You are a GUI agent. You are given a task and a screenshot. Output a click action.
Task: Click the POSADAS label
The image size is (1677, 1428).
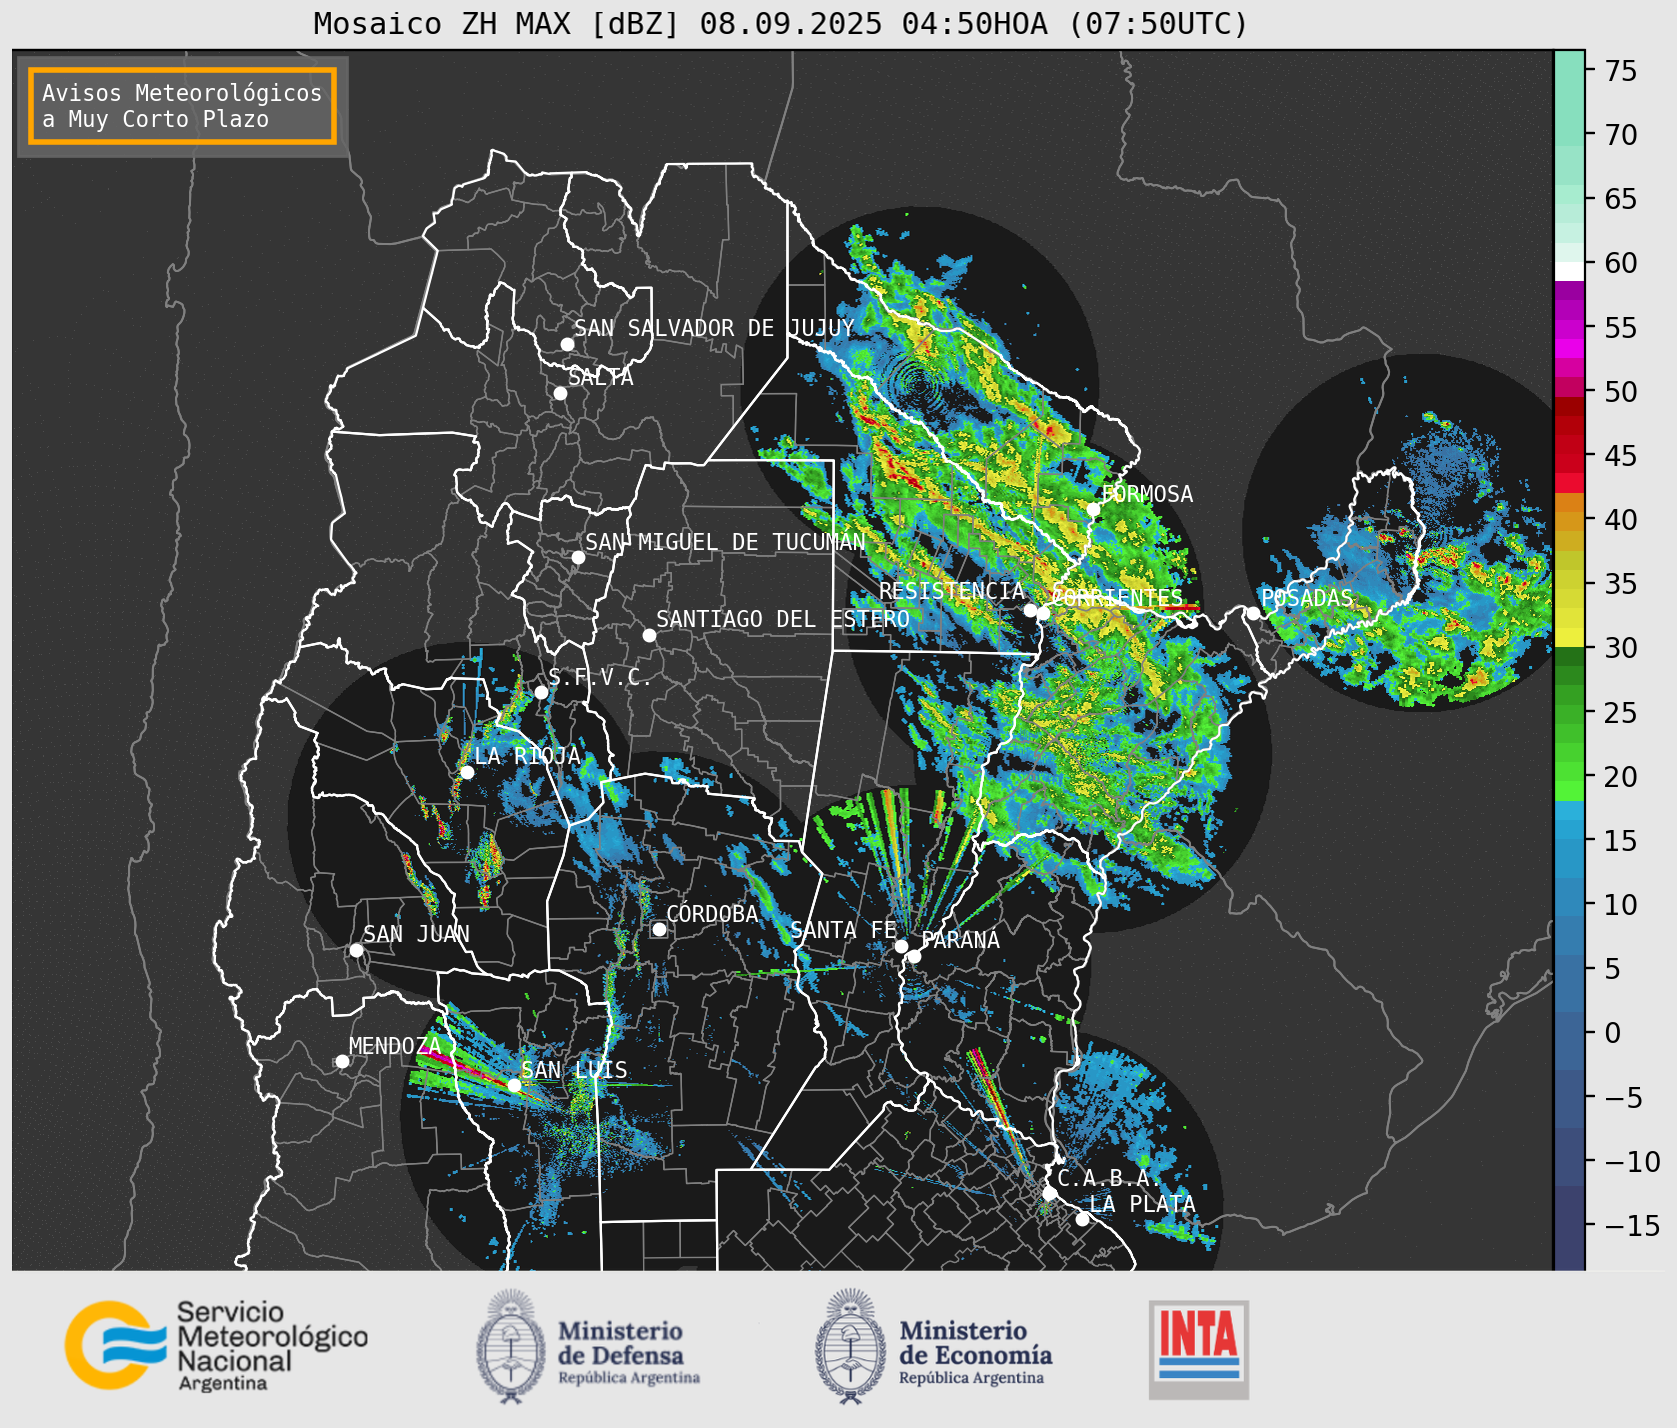coord(1307,598)
